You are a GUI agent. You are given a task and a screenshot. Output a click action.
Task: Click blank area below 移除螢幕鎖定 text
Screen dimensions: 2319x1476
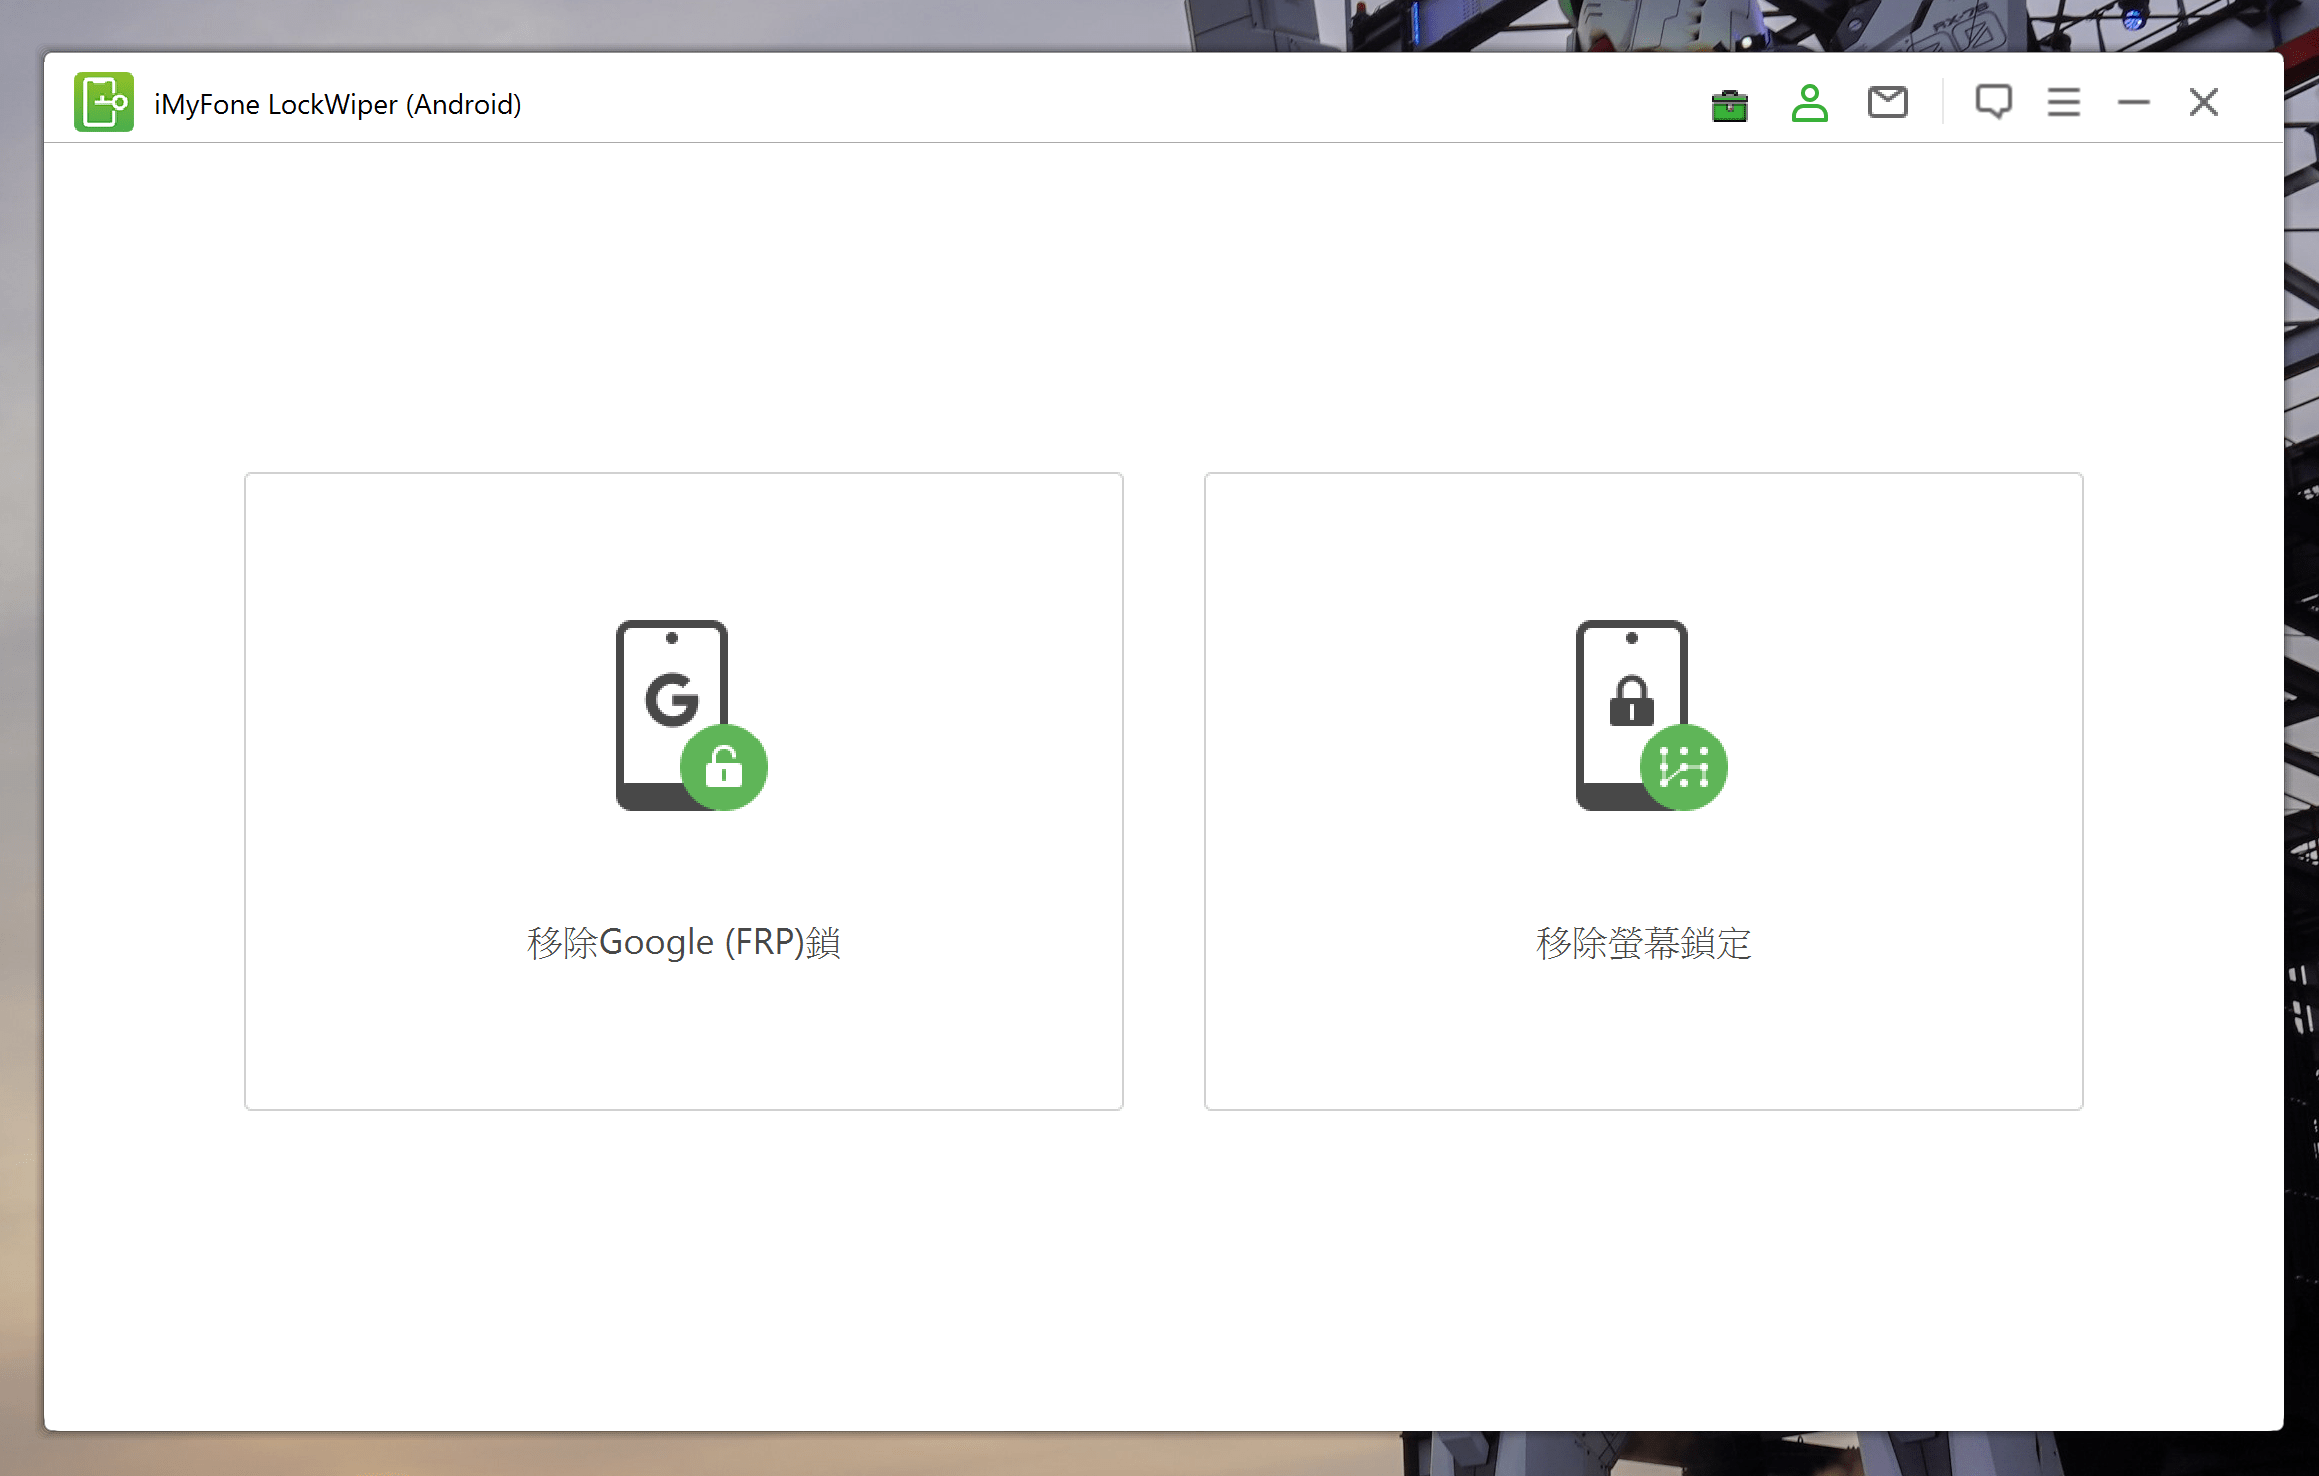[x=1643, y=1040]
